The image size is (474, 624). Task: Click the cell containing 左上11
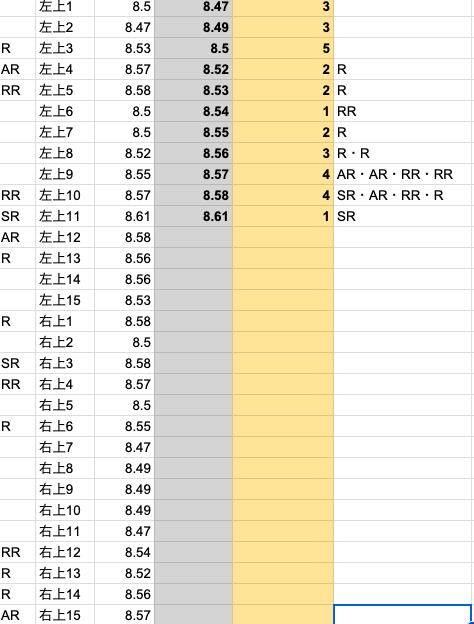tap(65, 216)
